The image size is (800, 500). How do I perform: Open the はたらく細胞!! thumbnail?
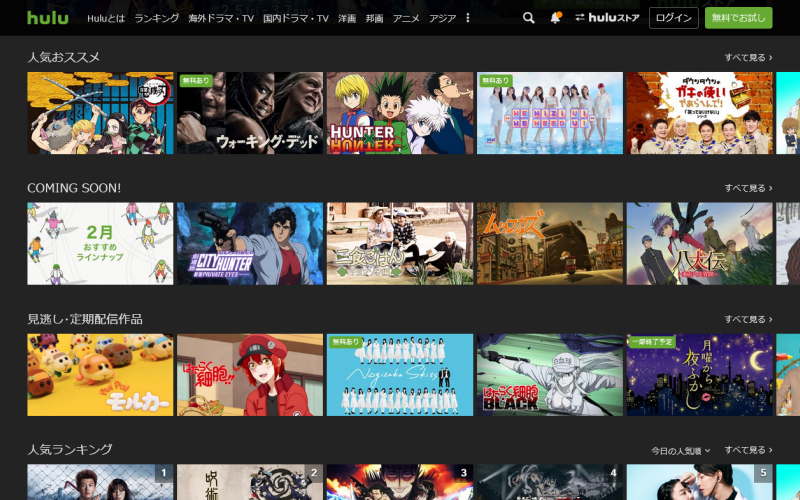[x=250, y=375]
